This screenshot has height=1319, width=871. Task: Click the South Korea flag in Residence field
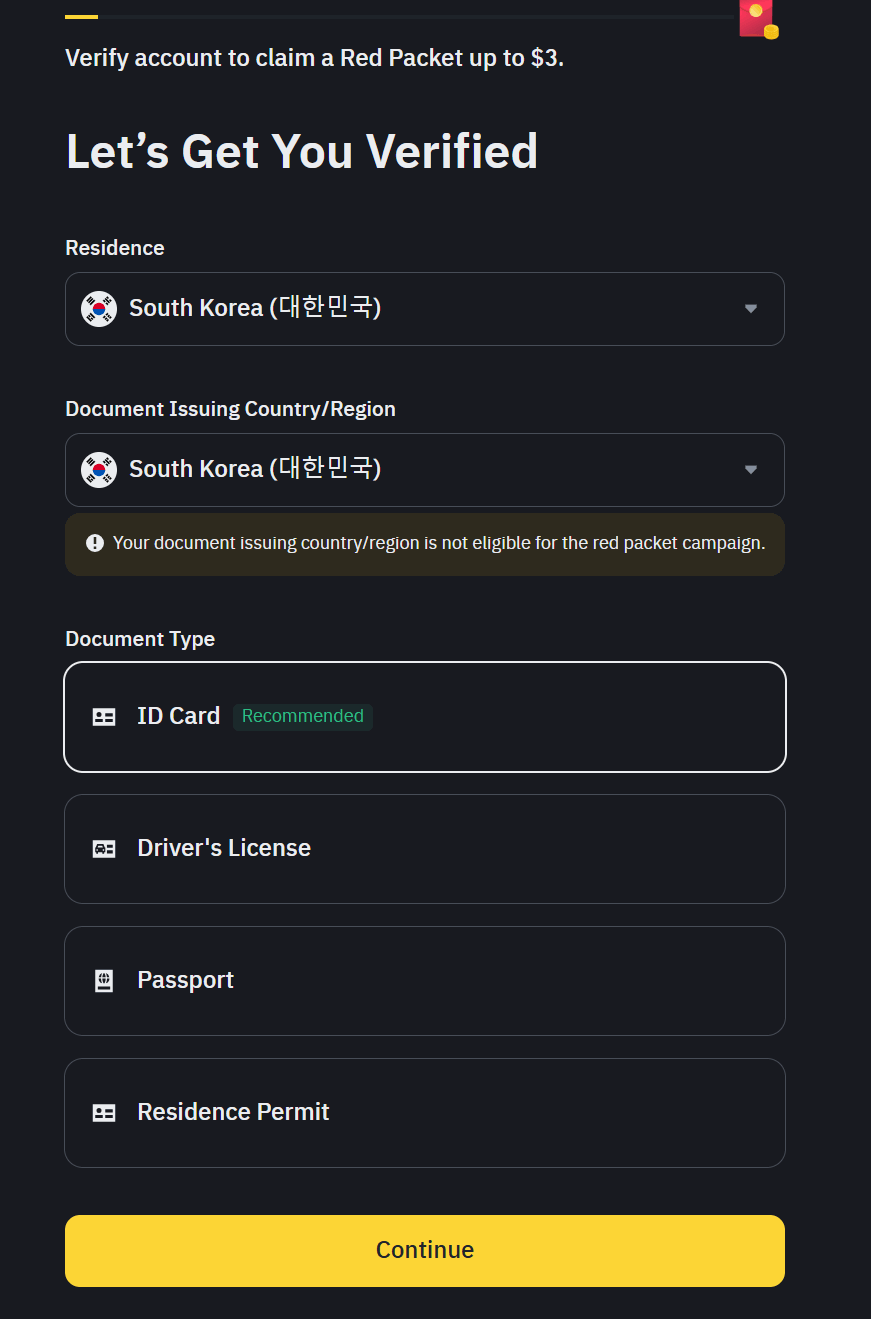coord(98,309)
